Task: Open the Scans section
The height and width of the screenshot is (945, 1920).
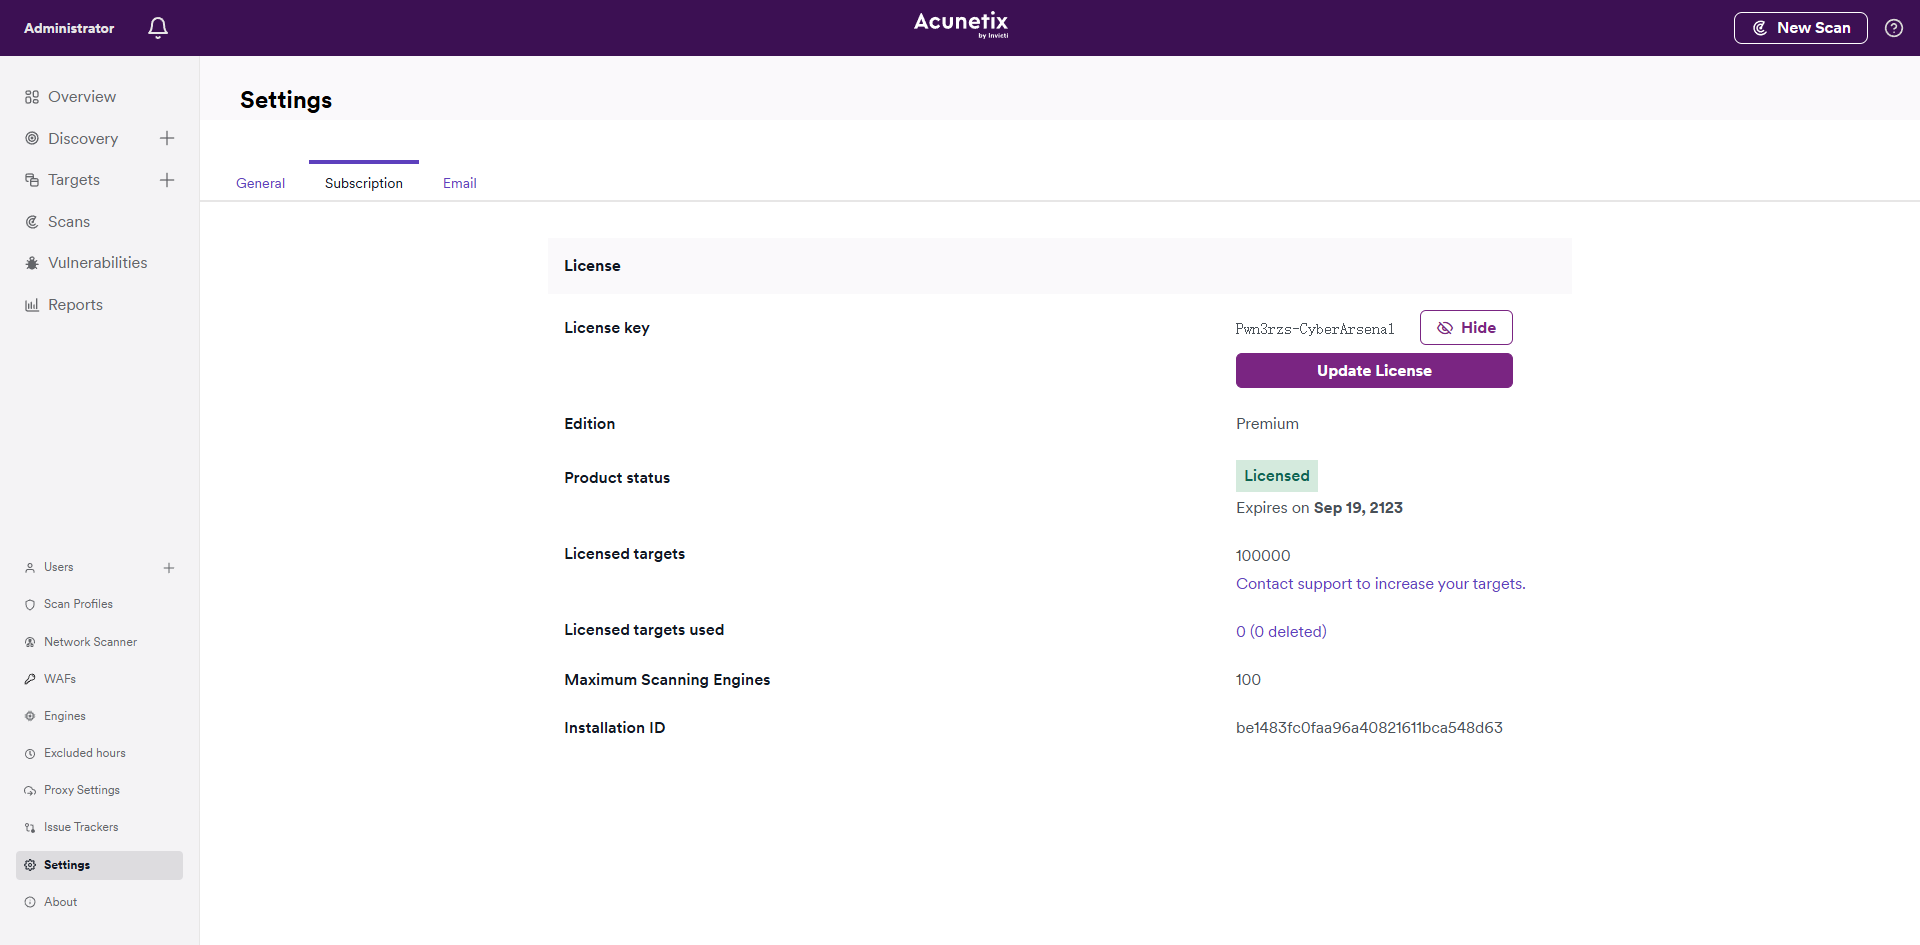Action: point(69,222)
